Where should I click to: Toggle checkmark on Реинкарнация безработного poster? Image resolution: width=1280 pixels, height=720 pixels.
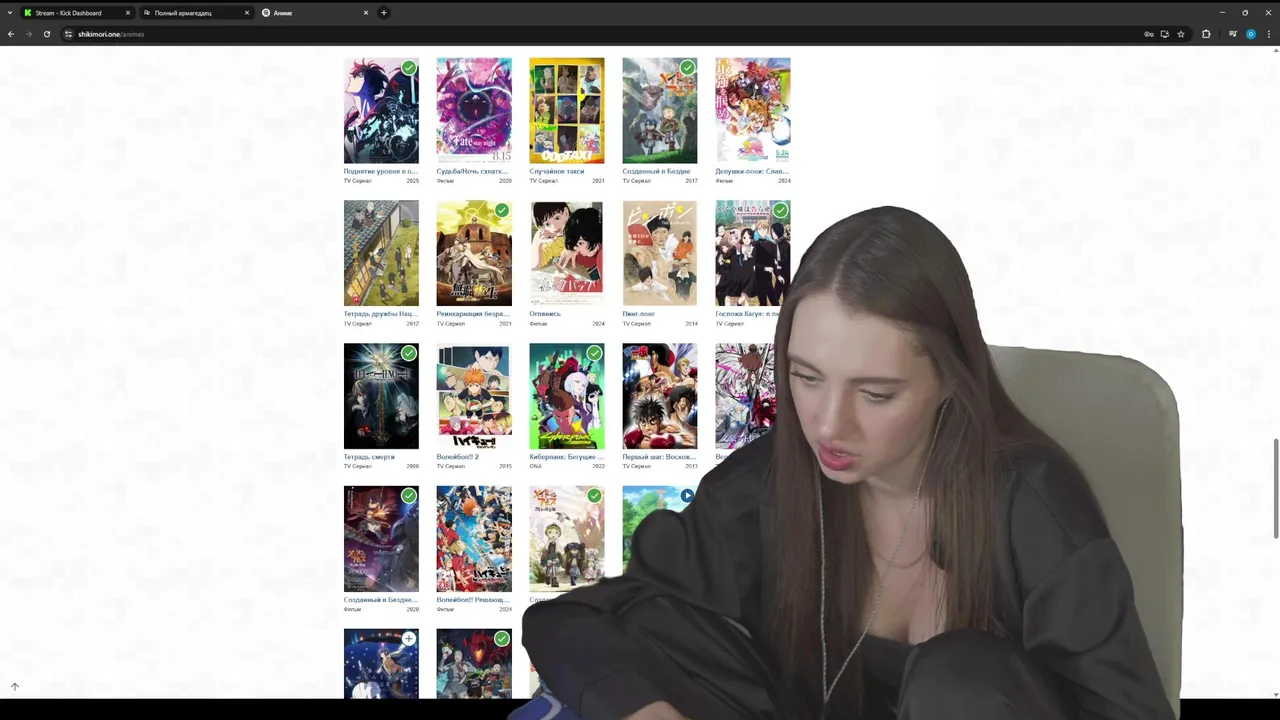pos(502,210)
